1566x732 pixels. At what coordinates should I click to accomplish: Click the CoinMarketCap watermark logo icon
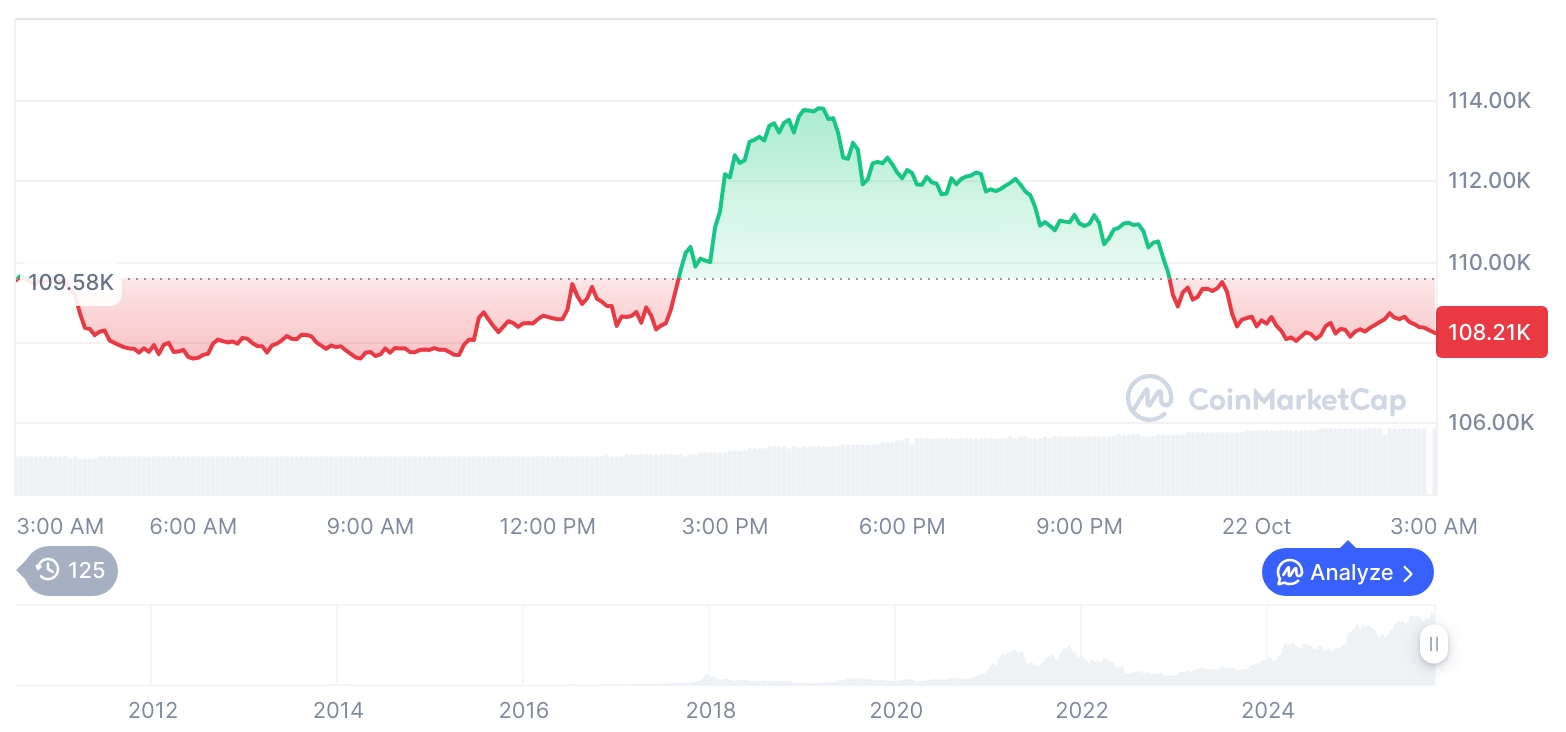tap(1150, 399)
